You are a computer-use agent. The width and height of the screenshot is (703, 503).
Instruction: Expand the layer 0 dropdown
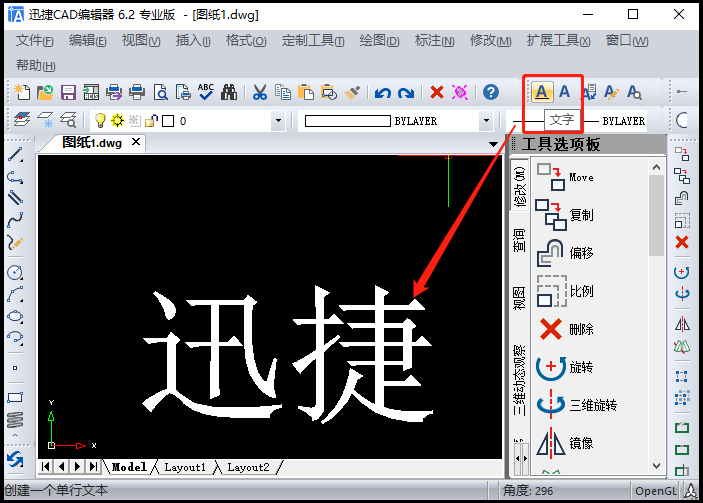click(278, 121)
